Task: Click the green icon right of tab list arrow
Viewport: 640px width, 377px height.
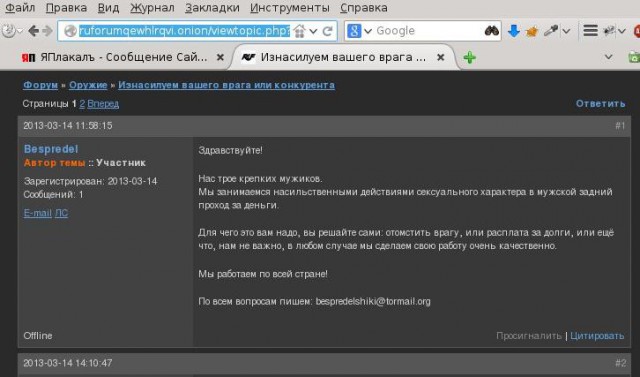Action: [634, 57]
